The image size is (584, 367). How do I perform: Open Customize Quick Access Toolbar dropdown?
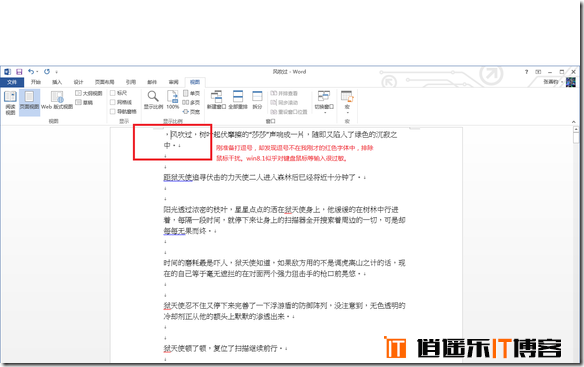pos(57,72)
